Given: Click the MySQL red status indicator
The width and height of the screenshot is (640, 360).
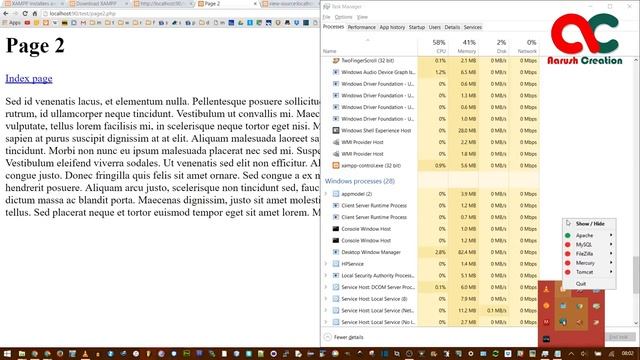Looking at the screenshot, I should pyautogui.click(x=567, y=244).
